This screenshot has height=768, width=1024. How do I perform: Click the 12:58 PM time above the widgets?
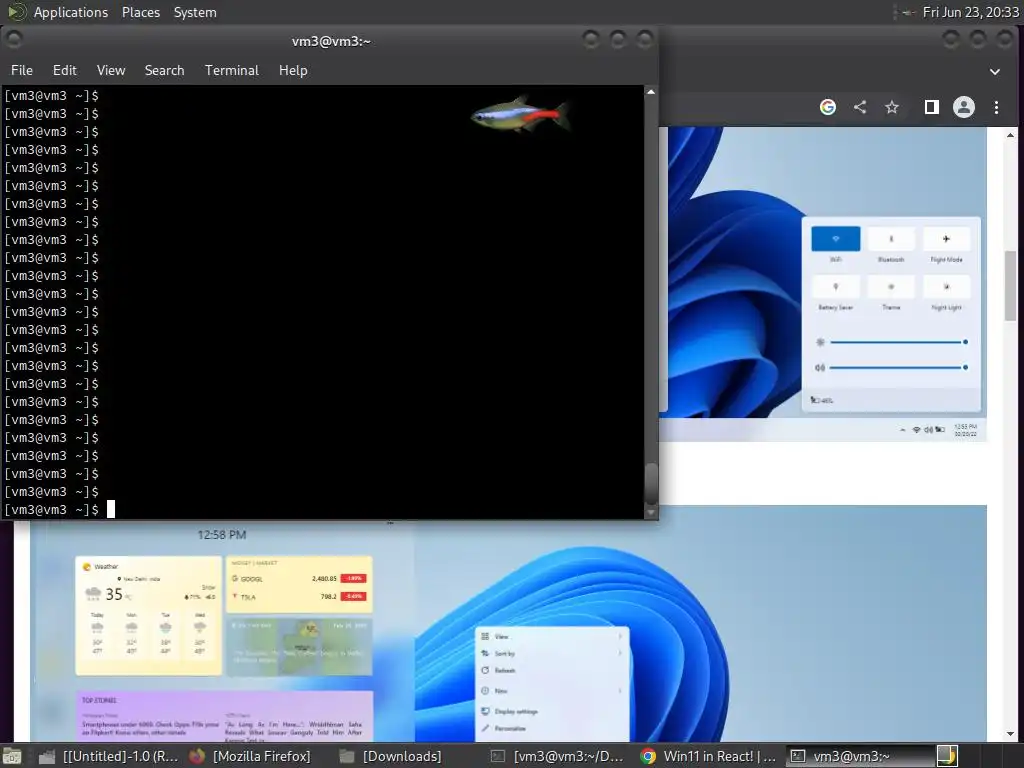click(222, 535)
